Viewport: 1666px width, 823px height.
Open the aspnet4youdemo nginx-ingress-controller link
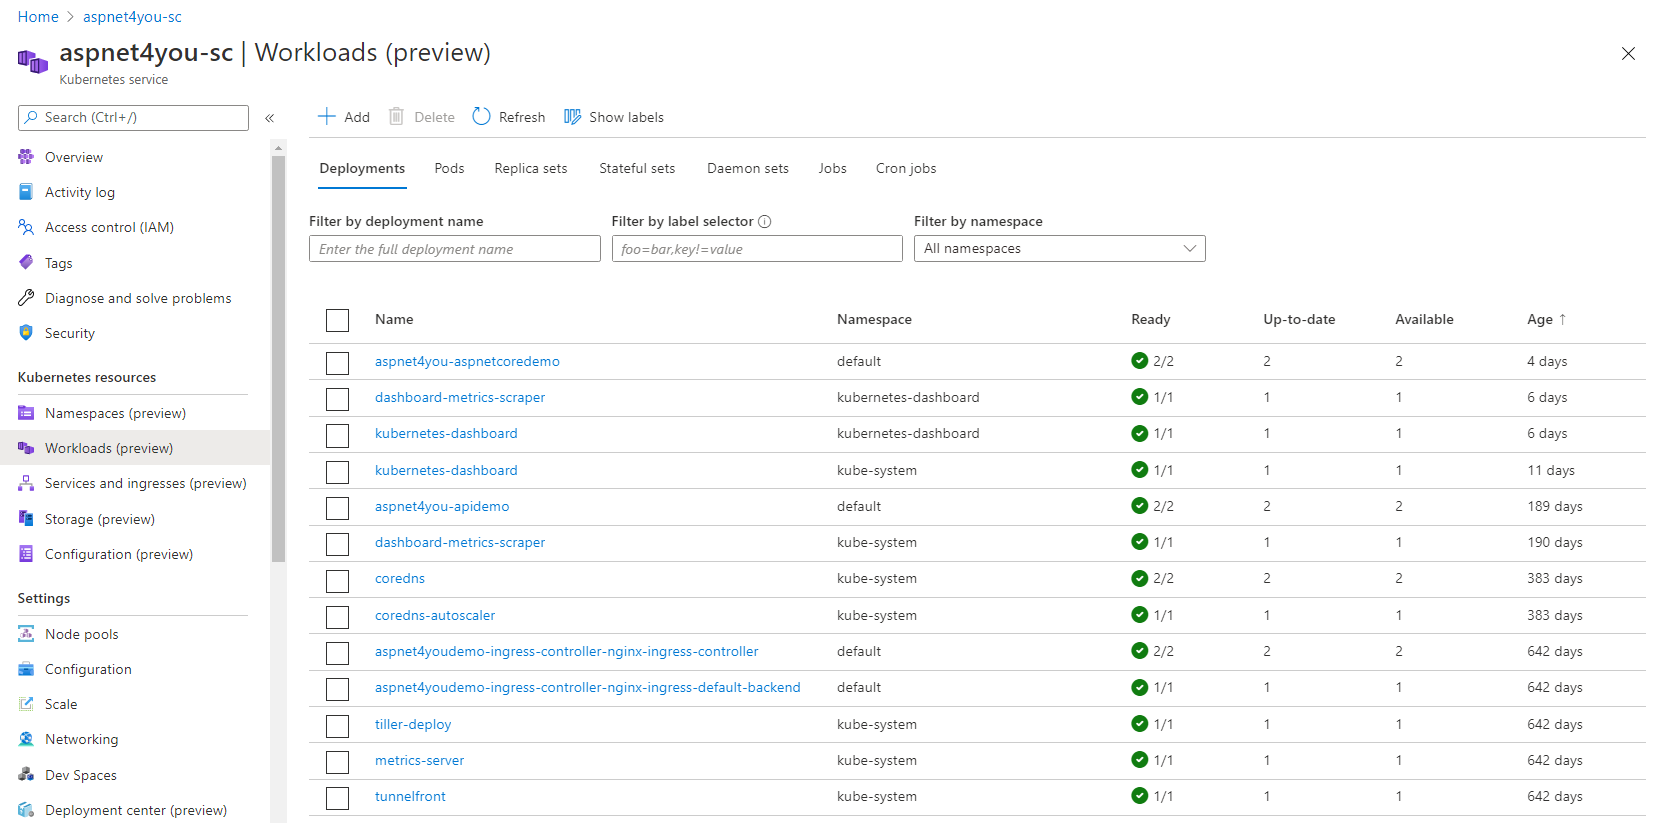click(x=566, y=651)
